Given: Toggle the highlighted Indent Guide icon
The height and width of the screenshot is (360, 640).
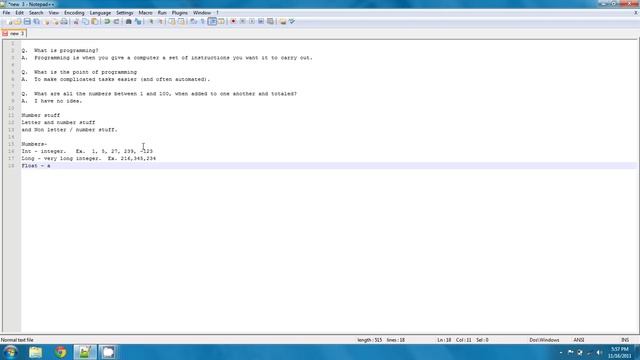Looking at the screenshot, I should point(212,21).
